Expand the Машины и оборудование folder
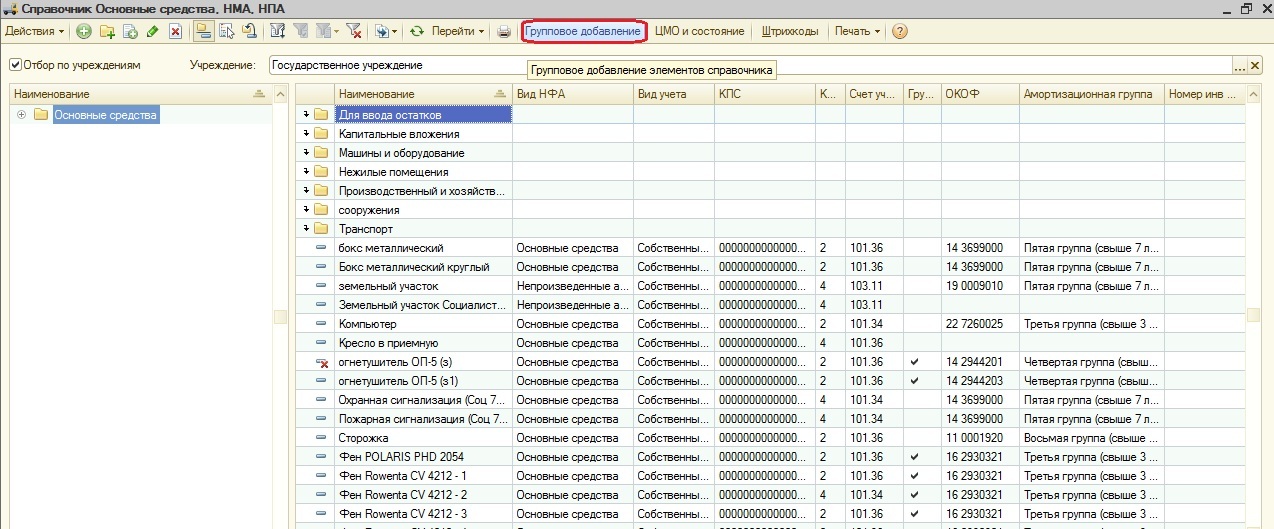The width and height of the screenshot is (1274, 529). tap(306, 153)
